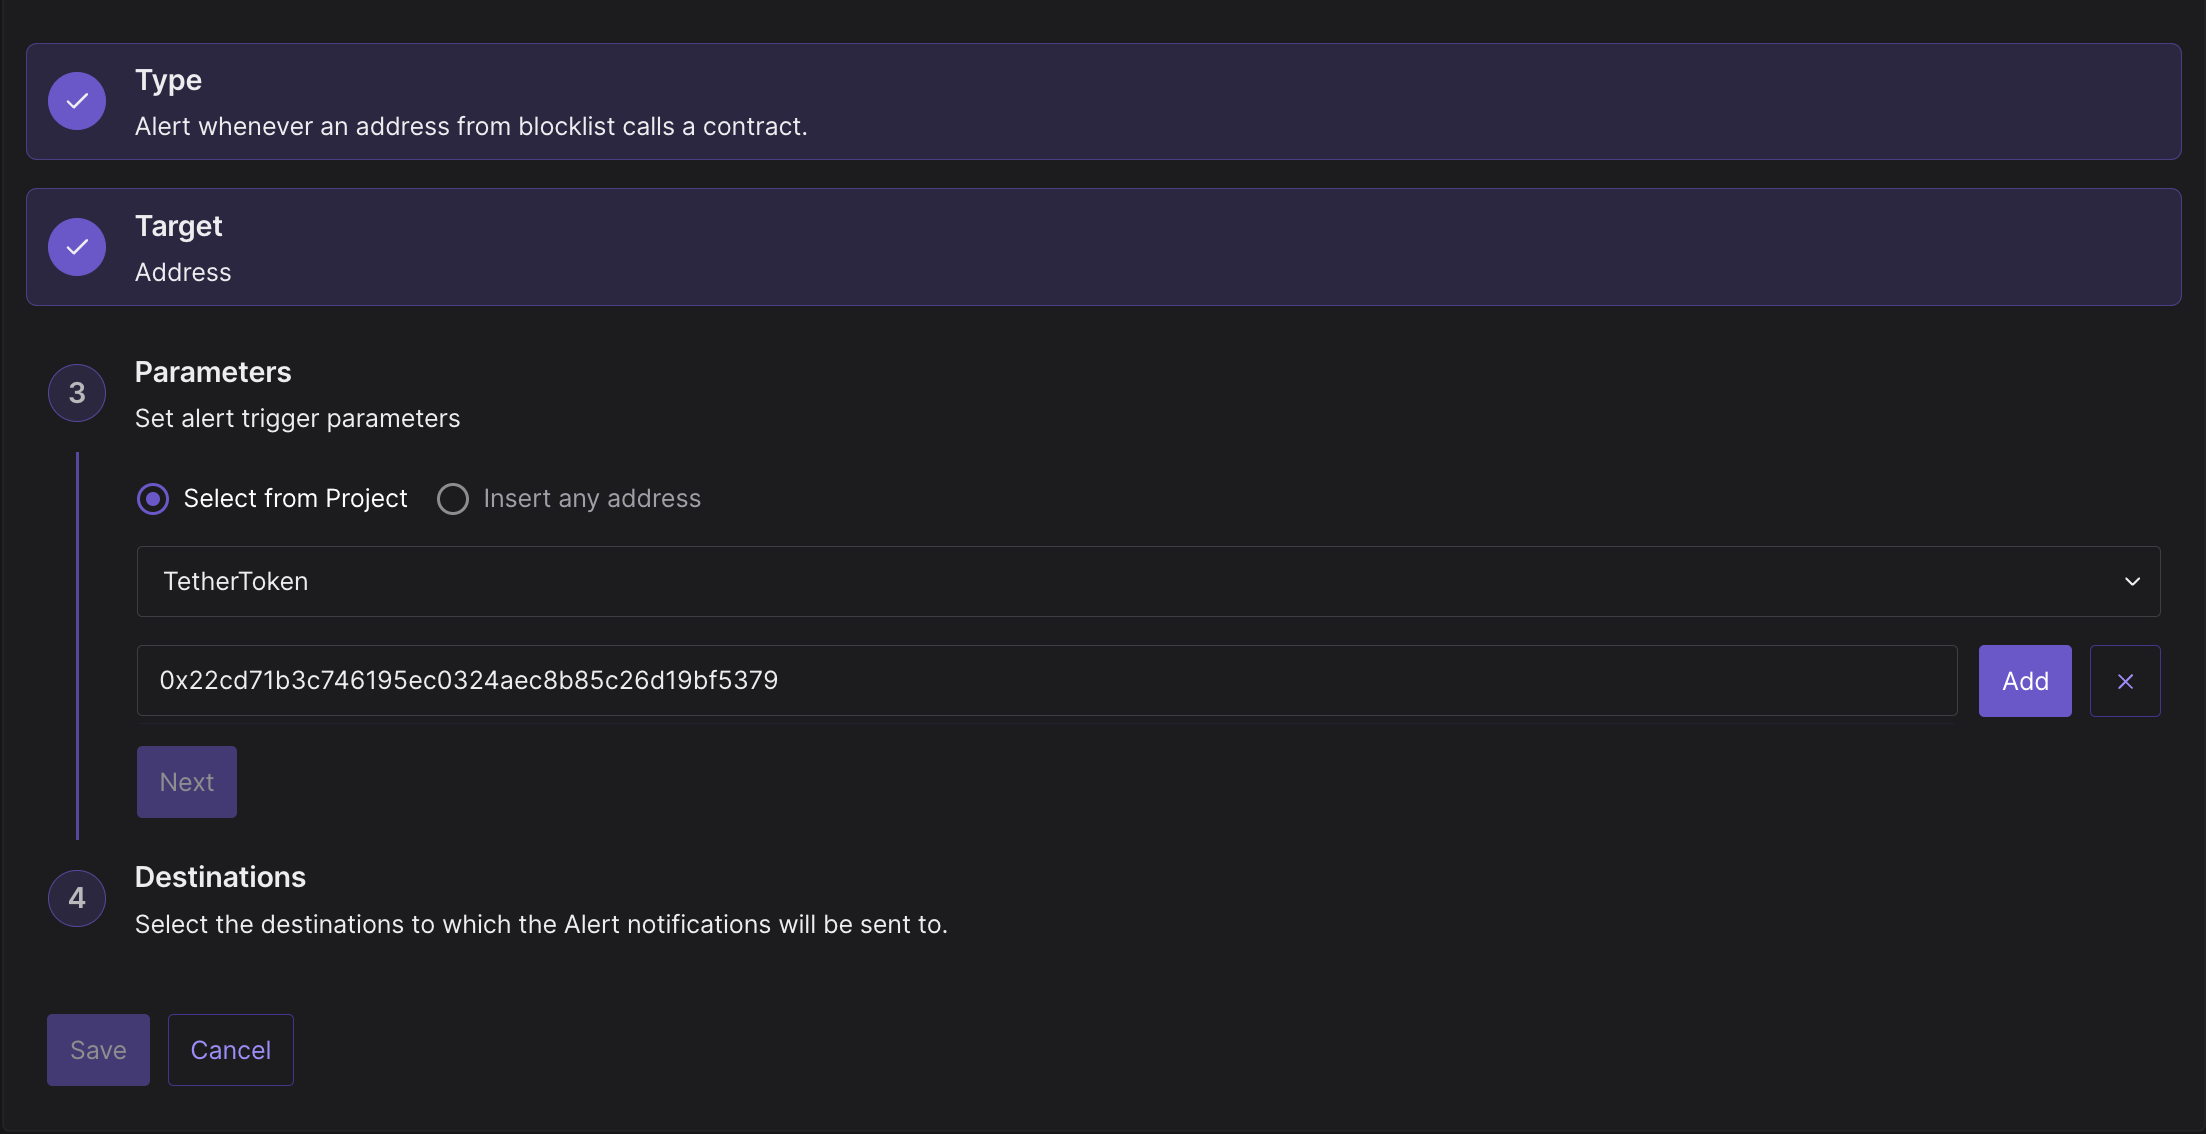Open the TetherToken contract dropdown
This screenshot has height=1134, width=2206.
[x=1148, y=581]
